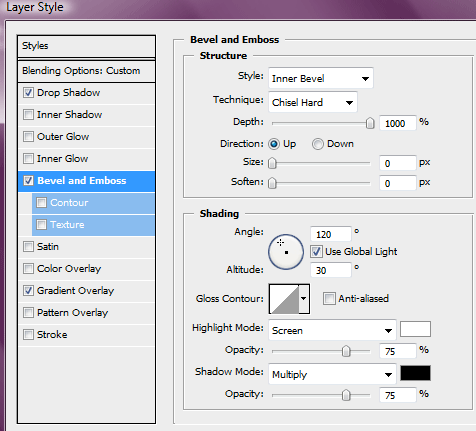Enable the Anti-aliased checkbox

click(329, 298)
